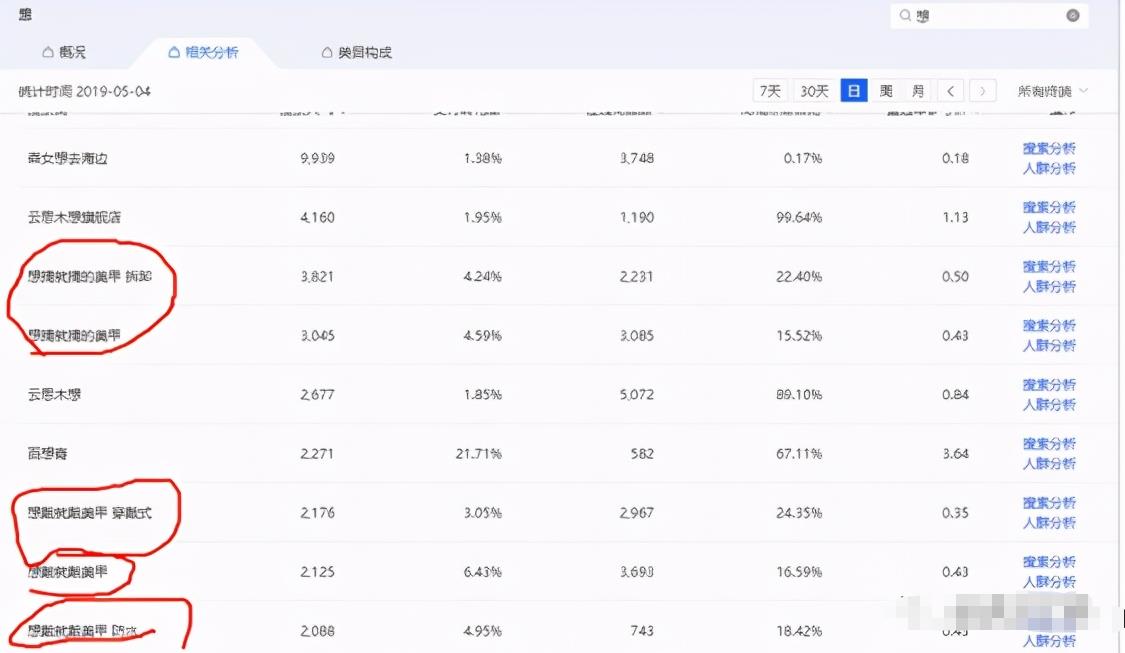Choose the 日 daily period button
Screen dimensions: 1125x653
854,91
